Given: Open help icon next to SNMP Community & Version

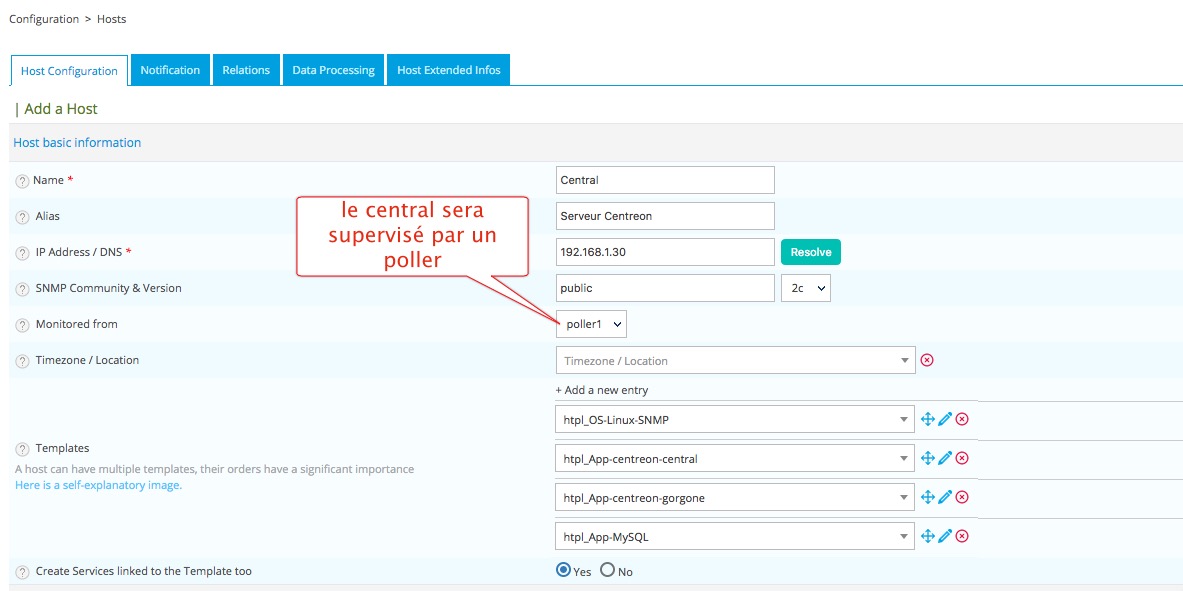Looking at the screenshot, I should (22, 289).
